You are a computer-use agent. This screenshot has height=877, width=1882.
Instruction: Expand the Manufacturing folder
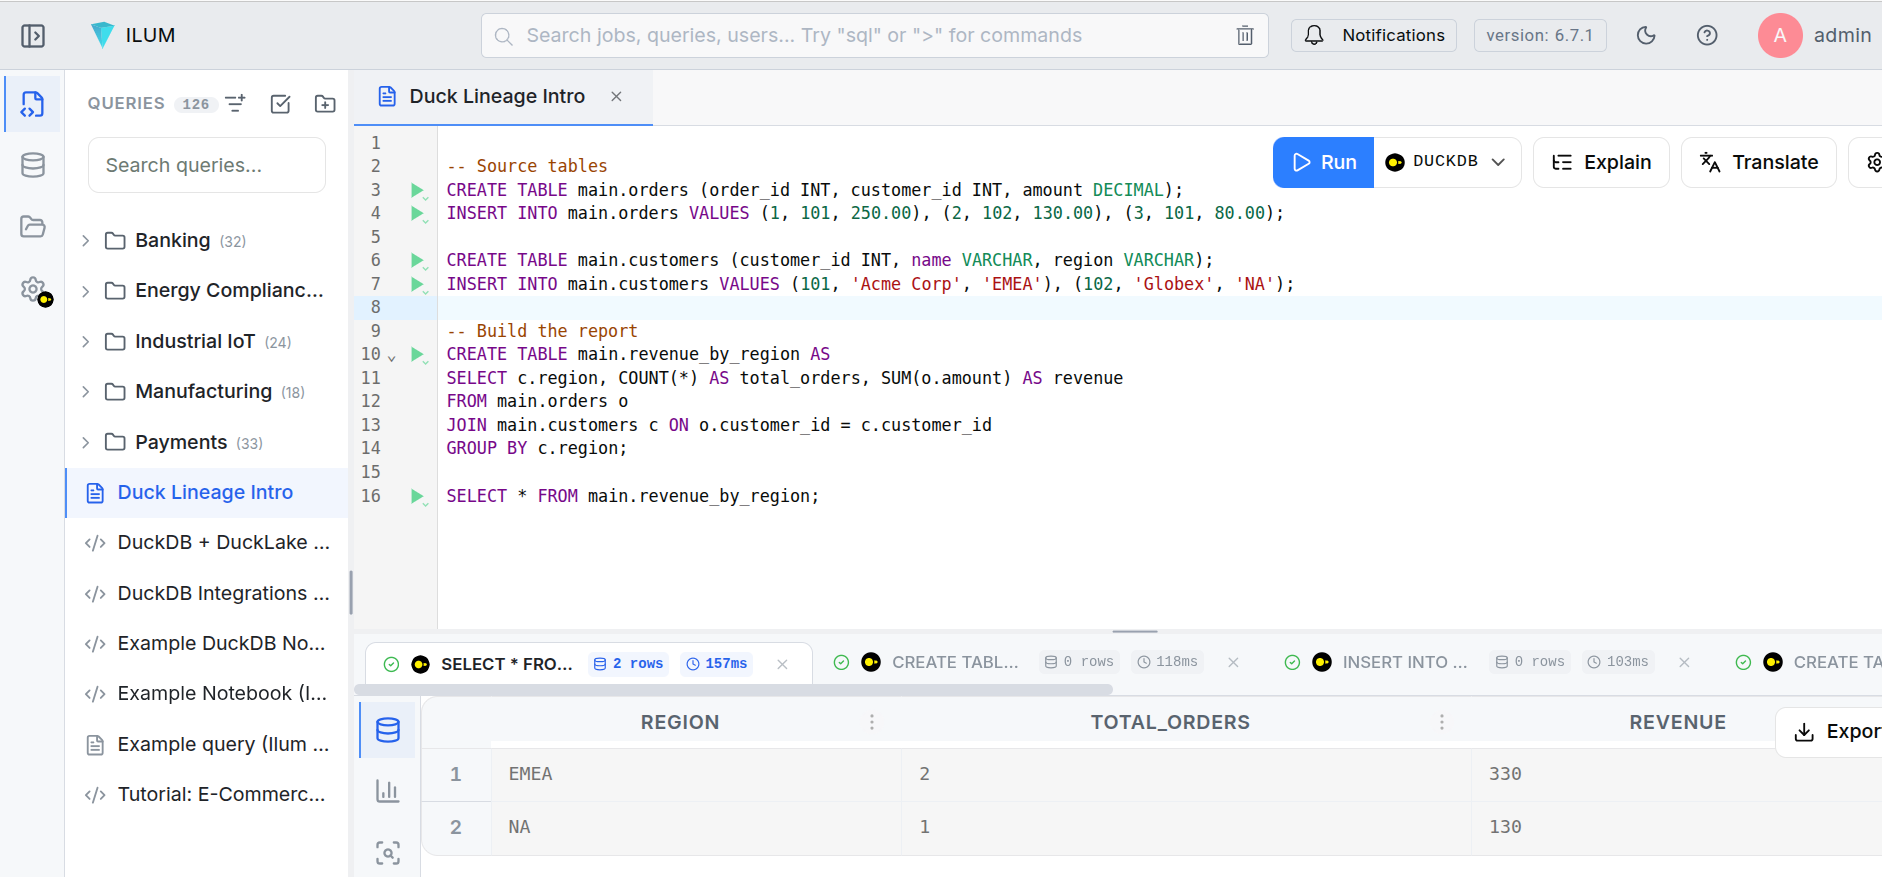click(86, 392)
